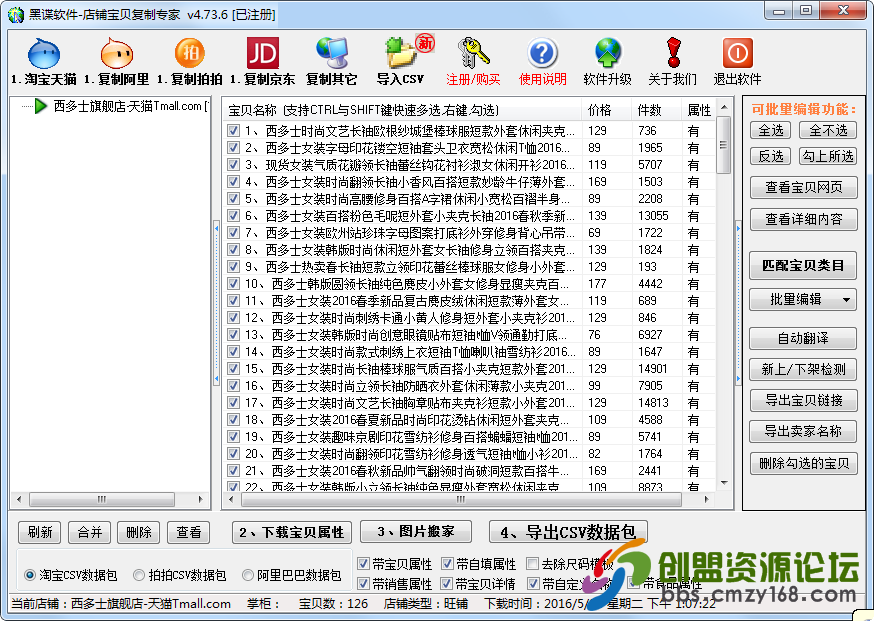Image resolution: width=874 pixels, height=621 pixels.
Task: Click the 勾上所选 button
Action: pos(828,156)
